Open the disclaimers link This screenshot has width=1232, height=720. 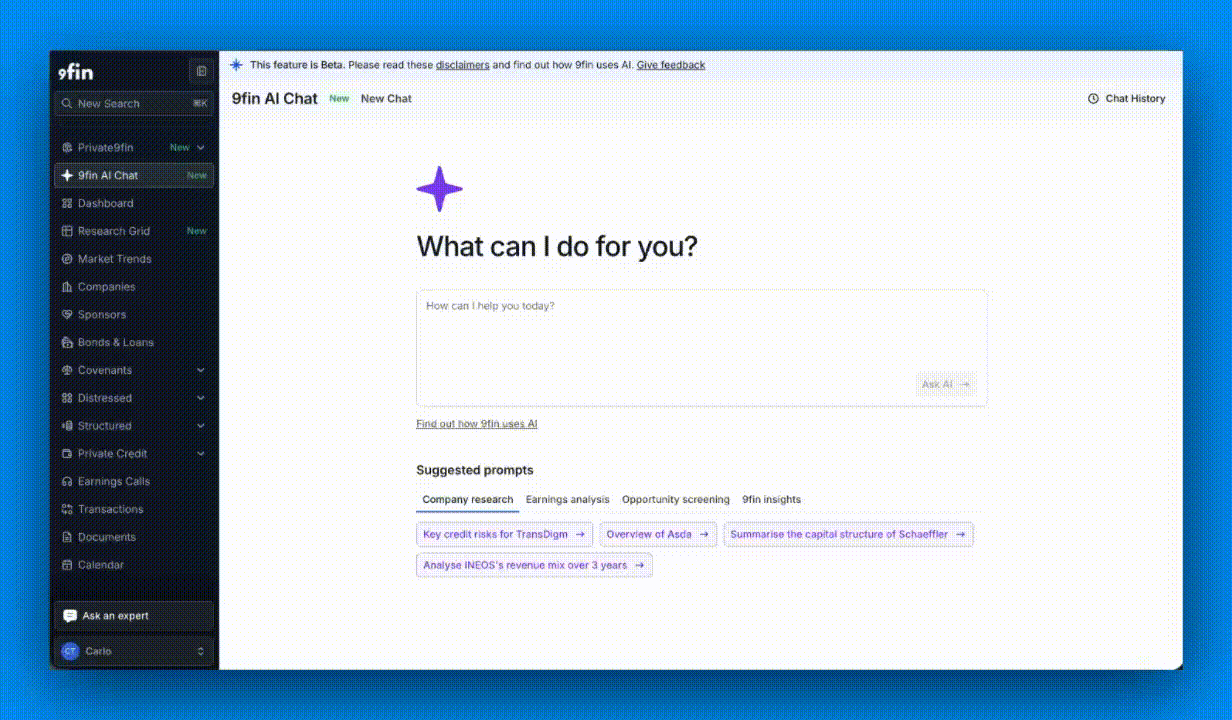coord(463,65)
